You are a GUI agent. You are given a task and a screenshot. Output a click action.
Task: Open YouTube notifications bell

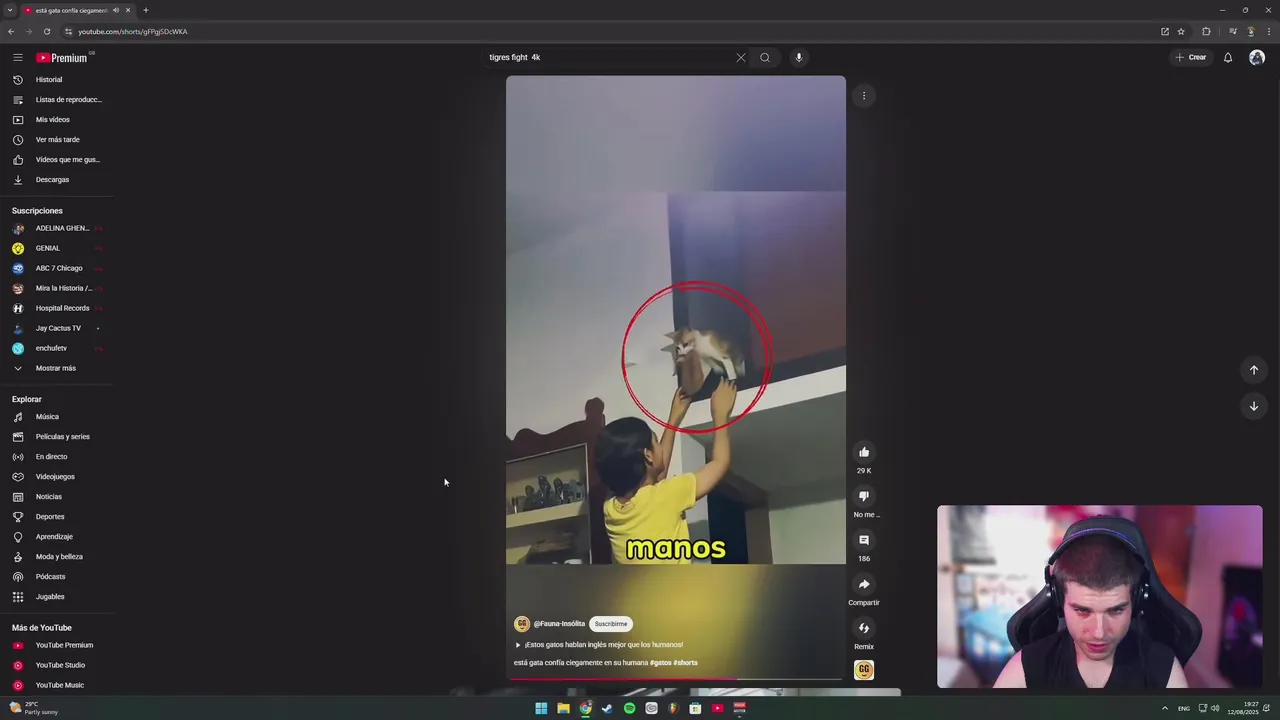tap(1228, 57)
